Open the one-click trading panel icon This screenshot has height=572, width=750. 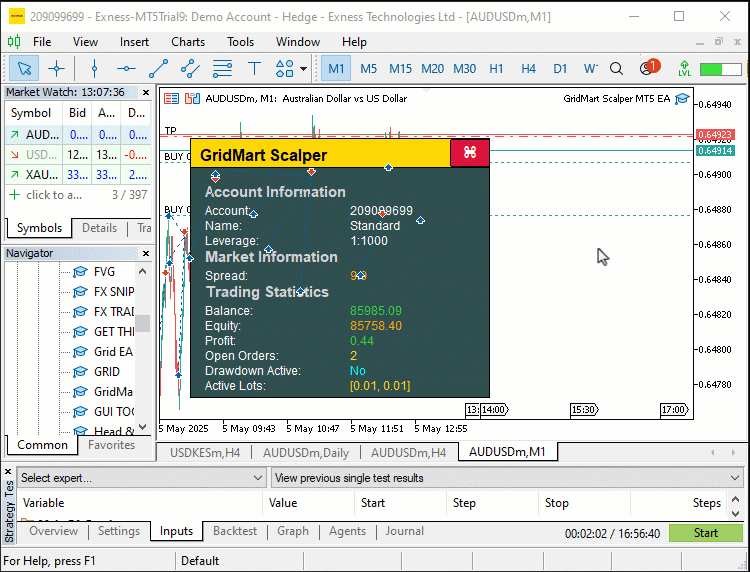click(192, 99)
